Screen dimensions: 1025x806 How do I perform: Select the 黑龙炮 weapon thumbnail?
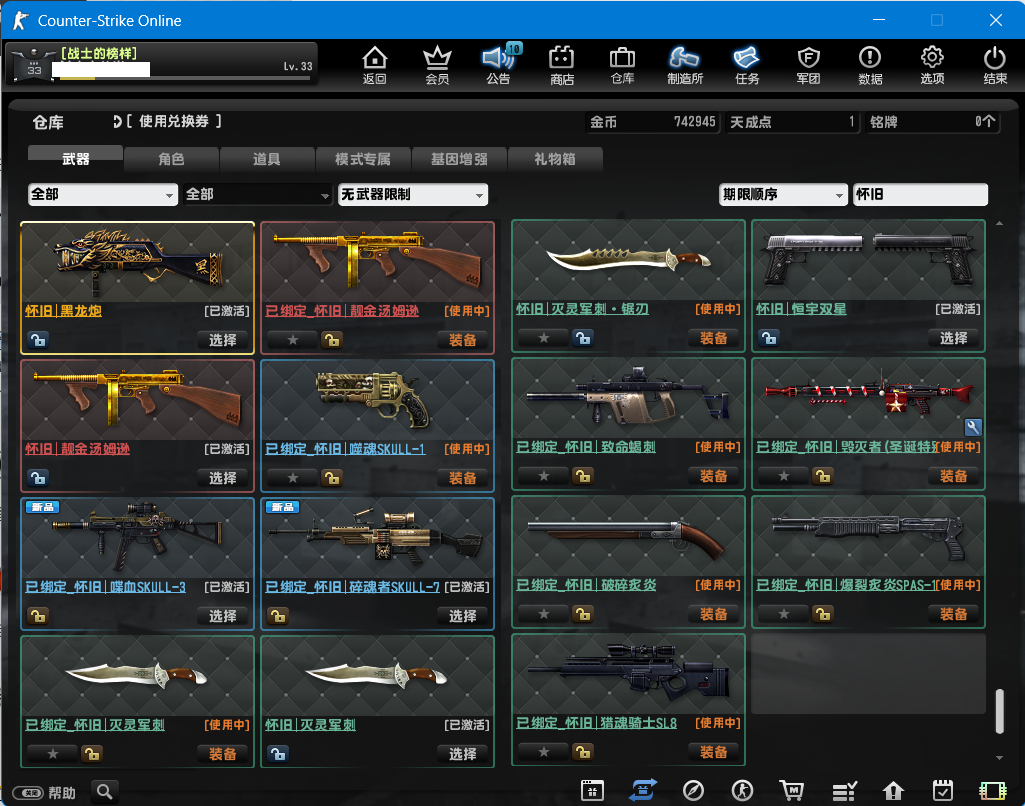click(x=137, y=262)
